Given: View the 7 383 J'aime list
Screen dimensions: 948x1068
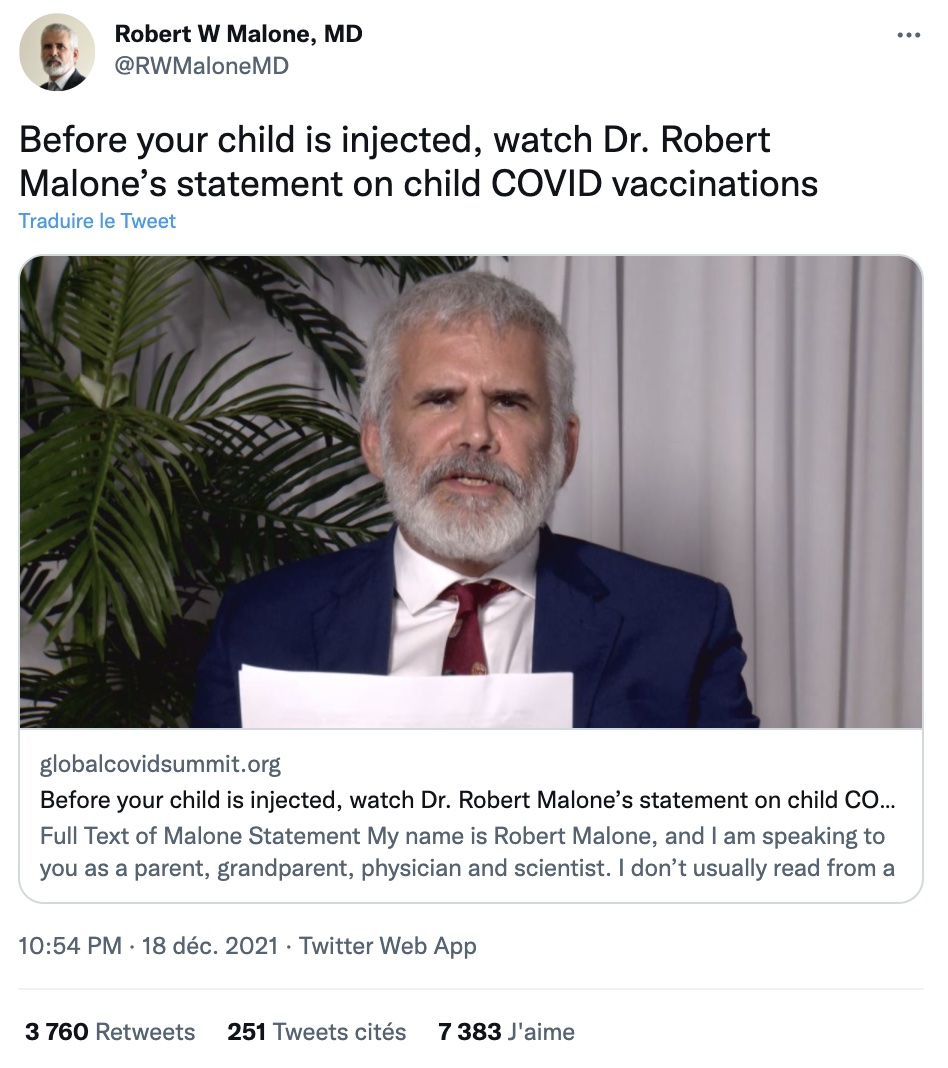Looking at the screenshot, I should click(x=506, y=1031).
